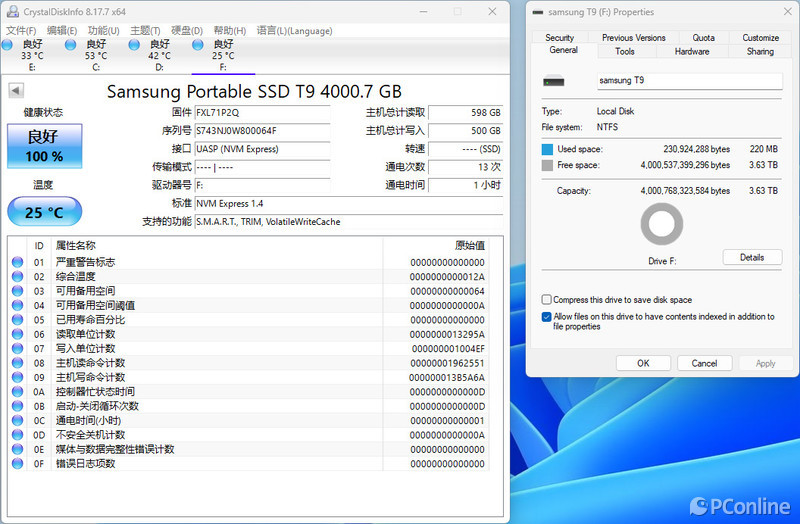Switch to the Hardware tab
The width and height of the screenshot is (800, 524).
pos(691,51)
